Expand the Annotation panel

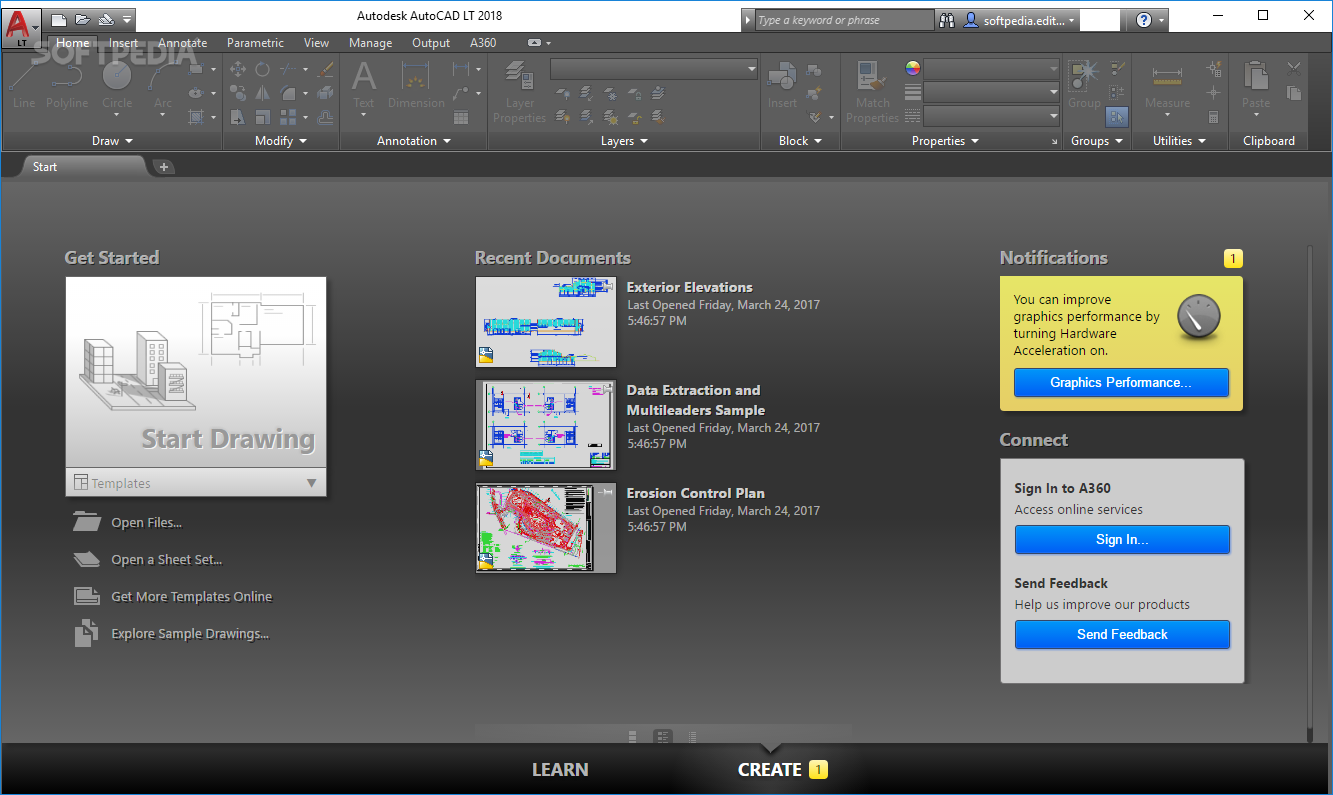414,141
